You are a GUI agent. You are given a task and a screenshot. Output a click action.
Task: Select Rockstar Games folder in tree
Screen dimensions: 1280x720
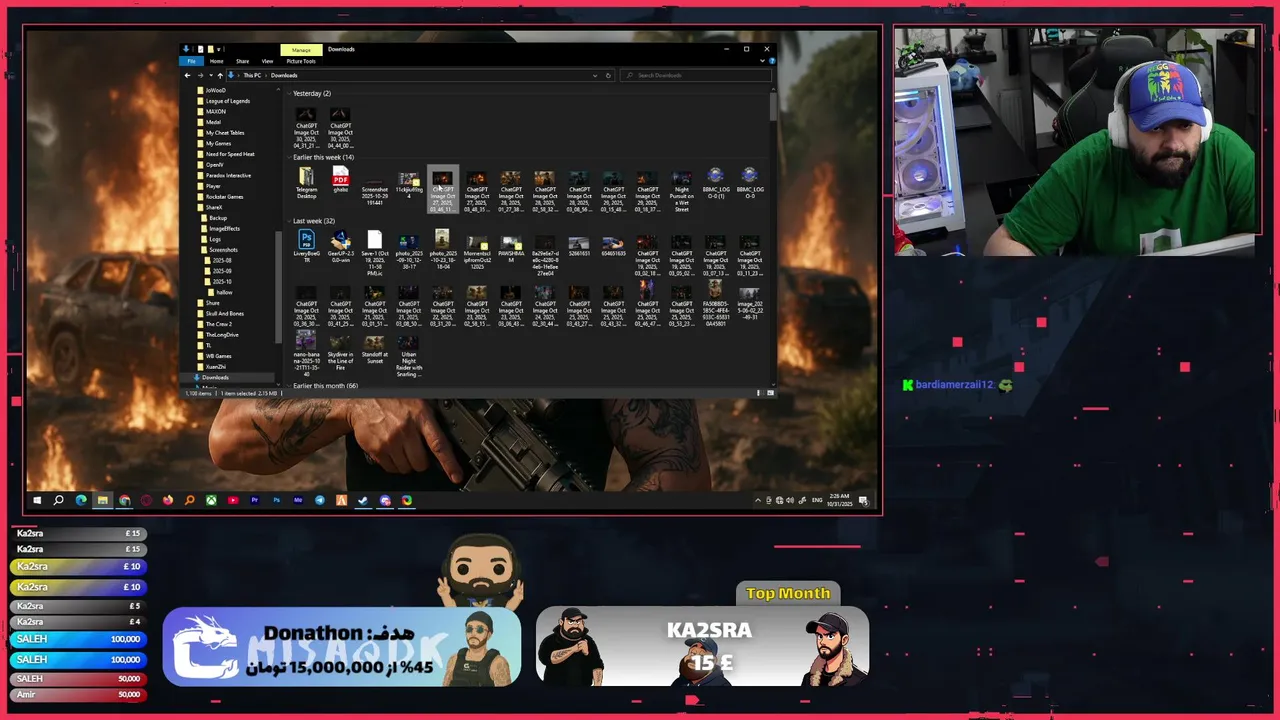point(224,196)
